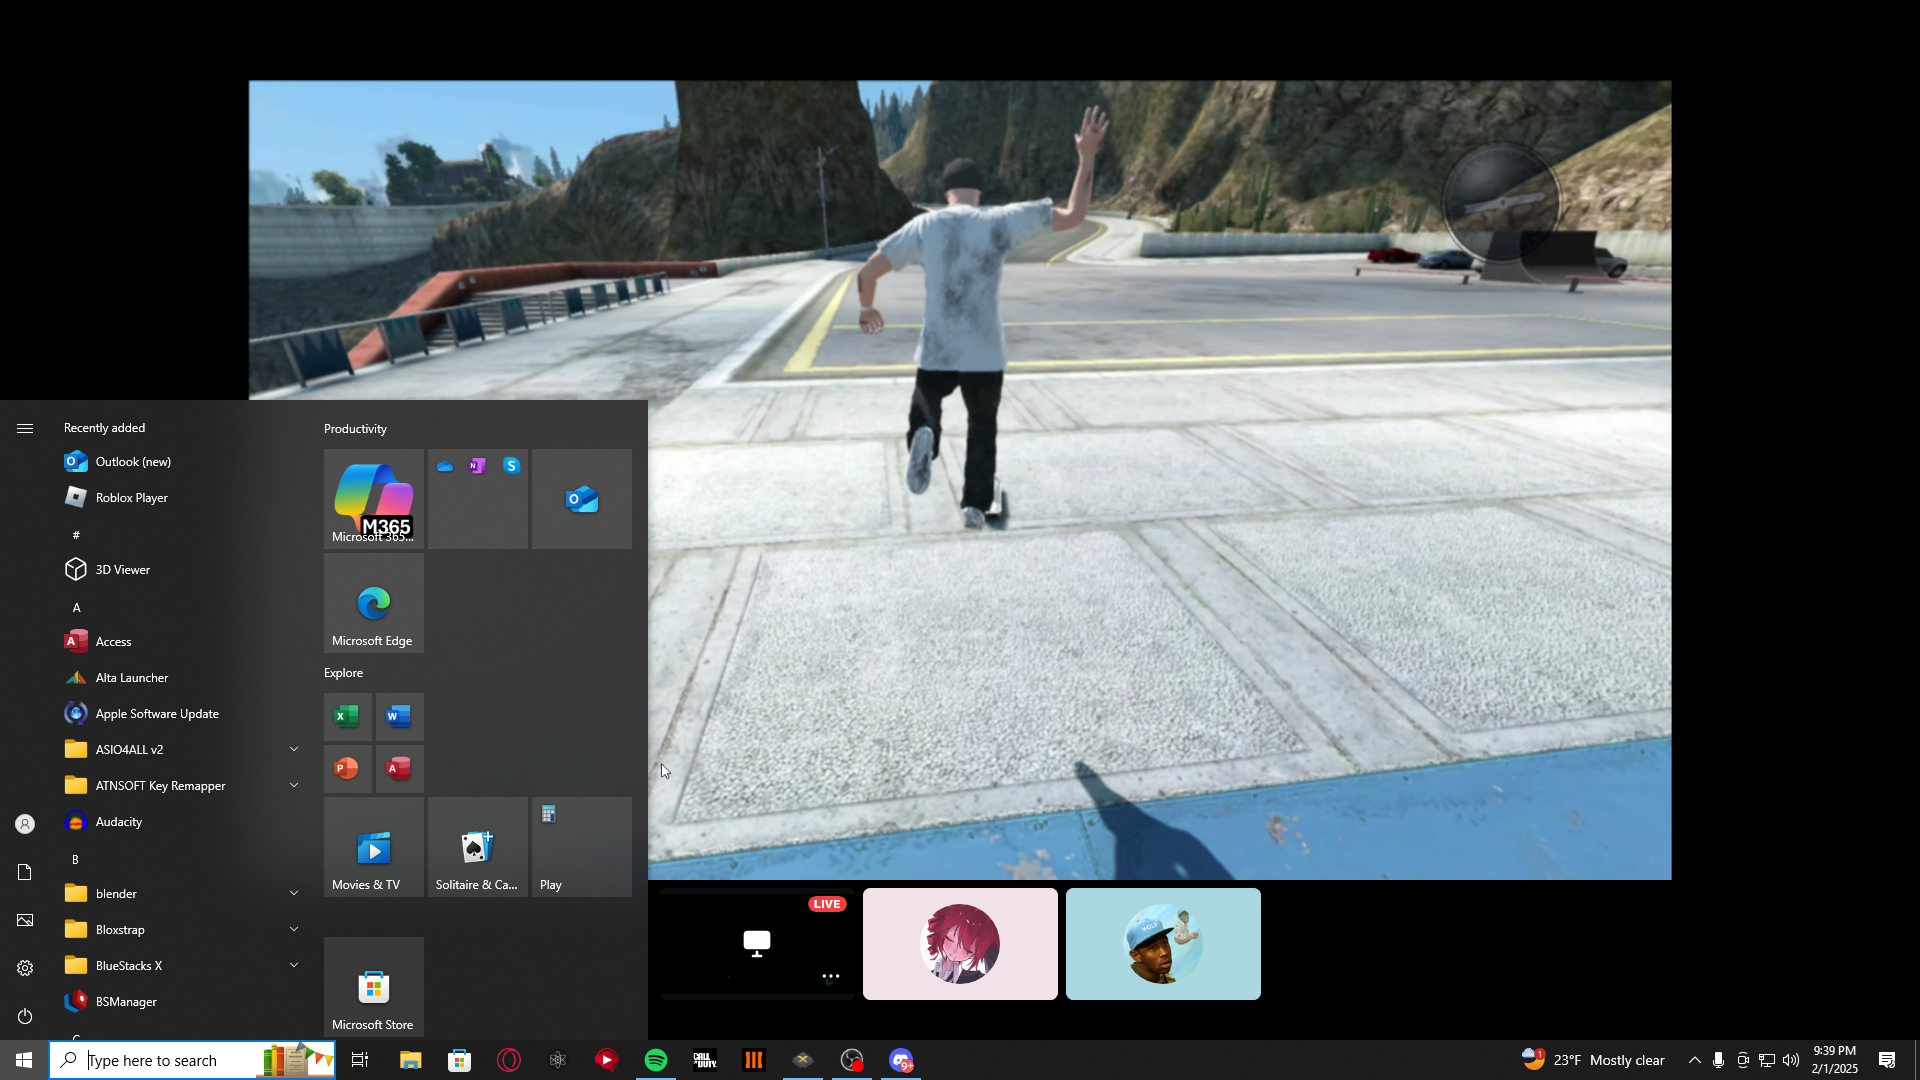This screenshot has width=1920, height=1080.
Task: Open the PowerPoint tile
Action: (x=347, y=769)
